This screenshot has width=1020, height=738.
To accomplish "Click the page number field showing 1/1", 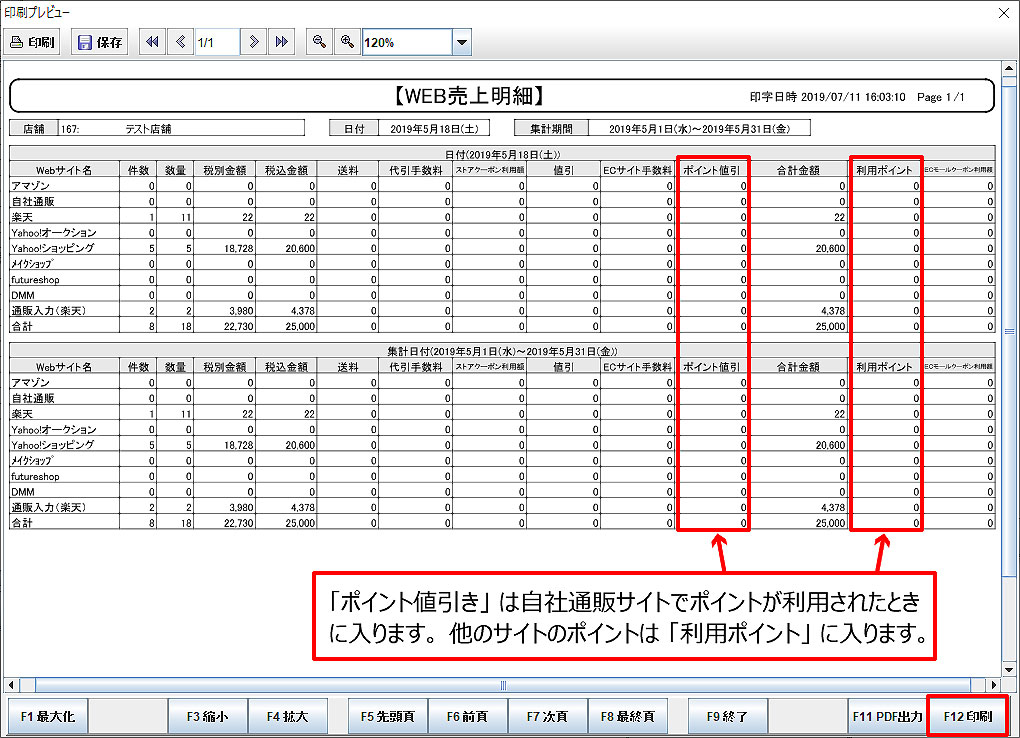I will tap(216, 42).
